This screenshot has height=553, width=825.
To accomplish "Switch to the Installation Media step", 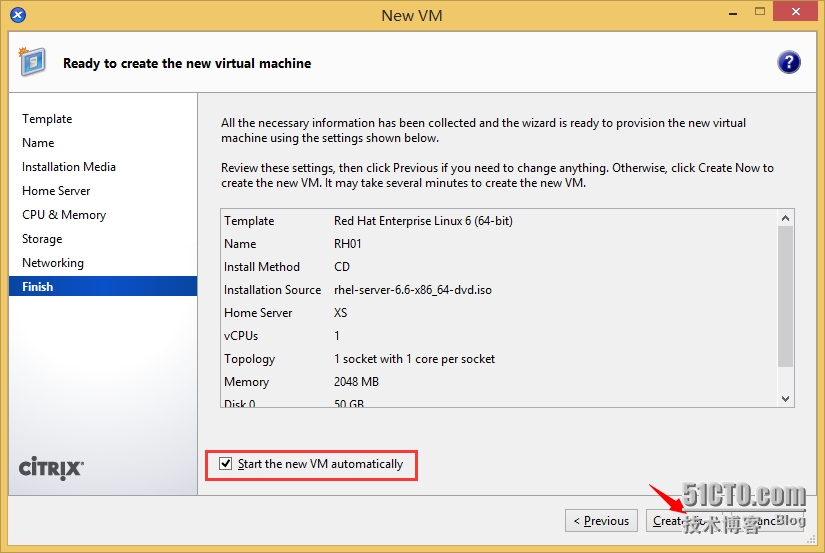I will pyautogui.click(x=69, y=167).
